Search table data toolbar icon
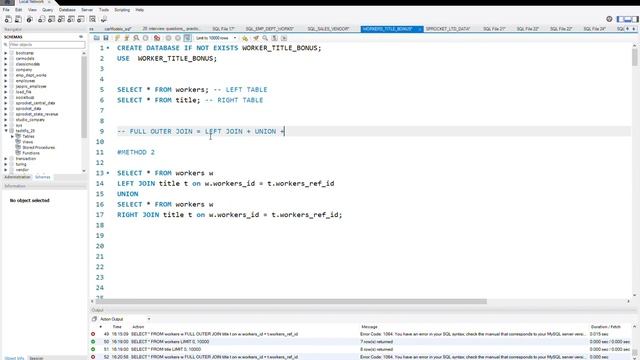640x360 pixels. click(x=93, y=19)
